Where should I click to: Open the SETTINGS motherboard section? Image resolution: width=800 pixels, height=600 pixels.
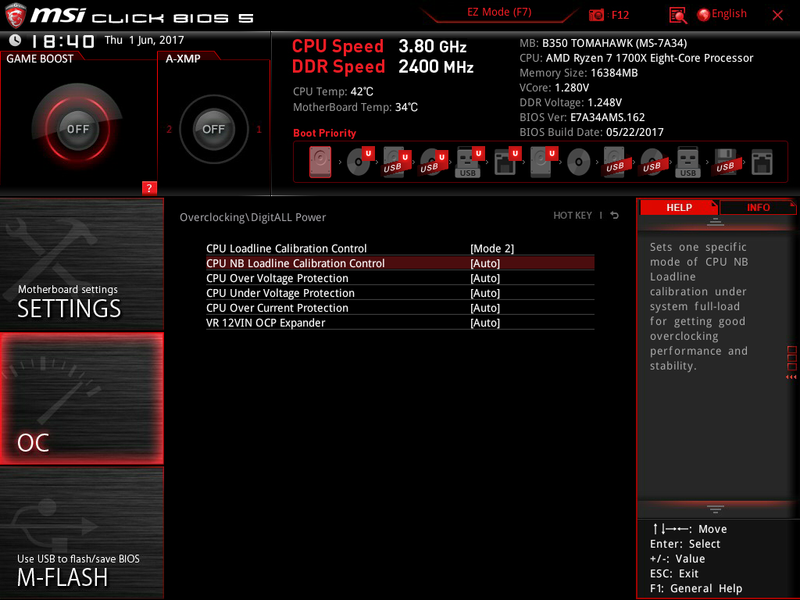pos(82,264)
